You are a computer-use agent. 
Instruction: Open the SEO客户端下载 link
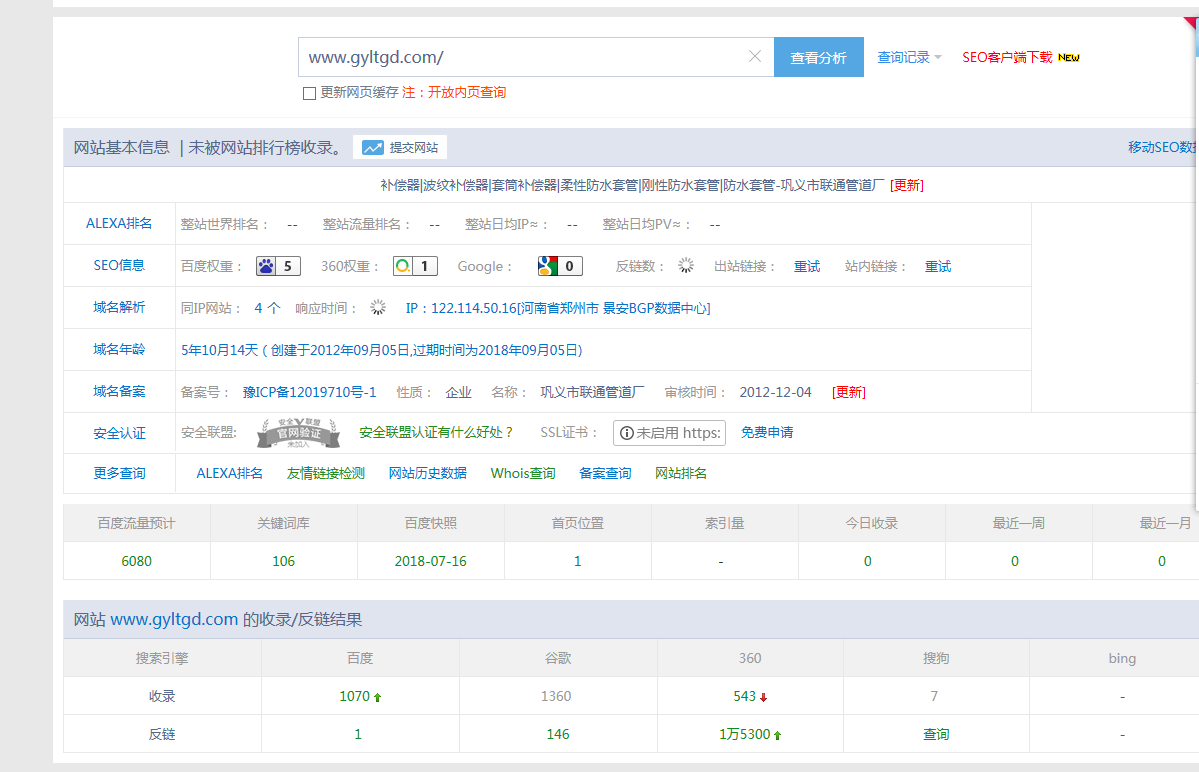(x=1007, y=58)
